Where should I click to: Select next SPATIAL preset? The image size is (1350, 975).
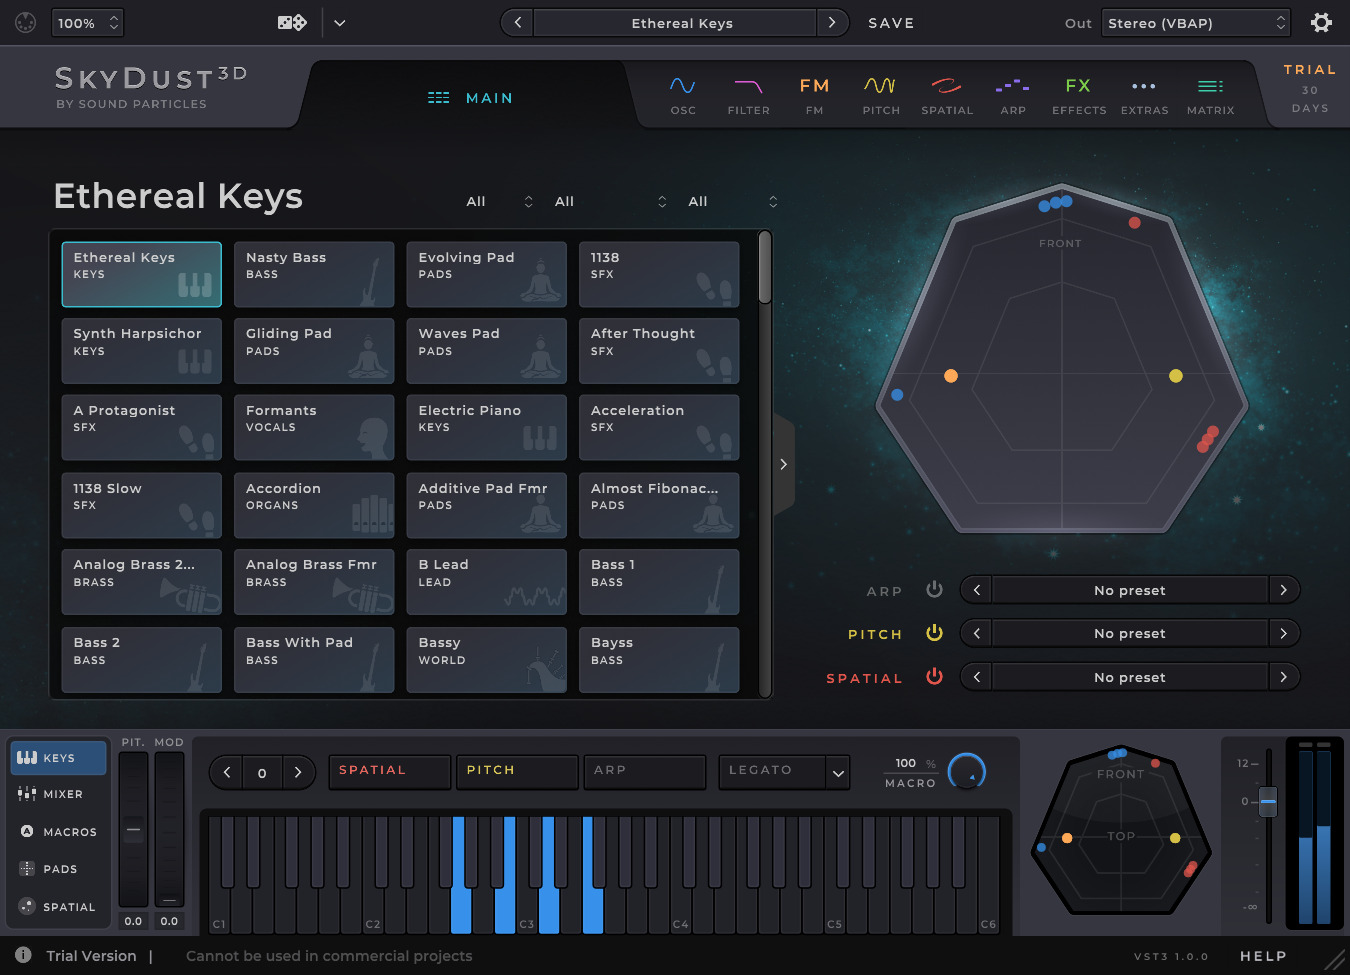(1284, 677)
